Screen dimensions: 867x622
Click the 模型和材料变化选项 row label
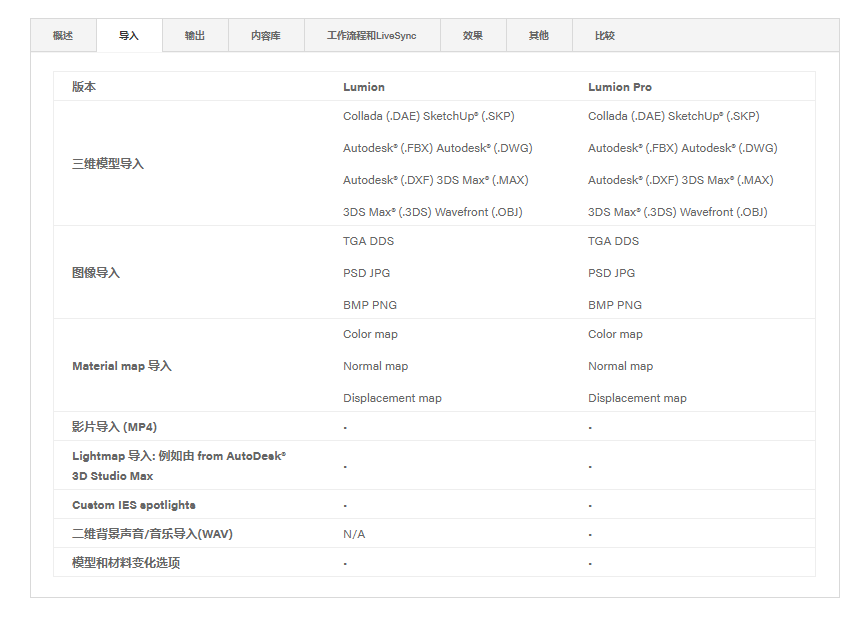(x=126, y=563)
